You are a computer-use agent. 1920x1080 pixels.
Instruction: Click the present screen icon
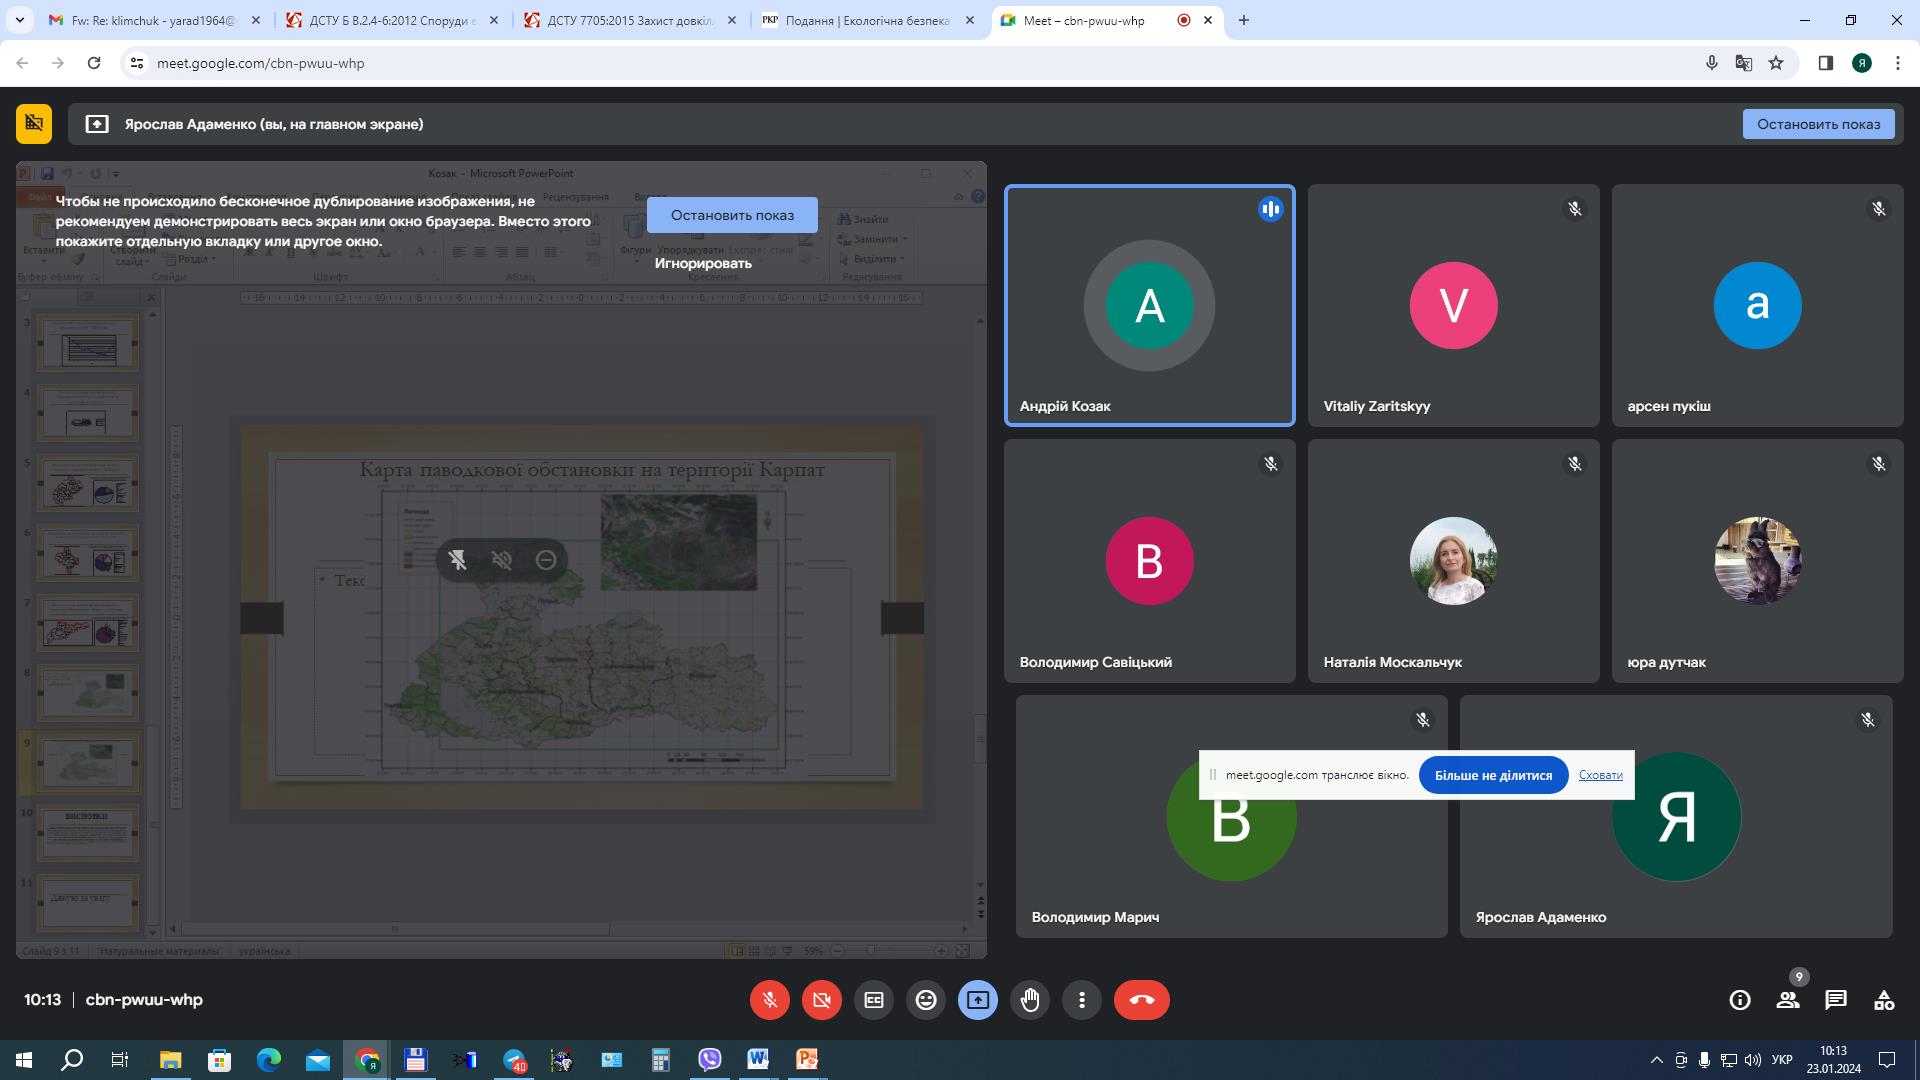[978, 1000]
